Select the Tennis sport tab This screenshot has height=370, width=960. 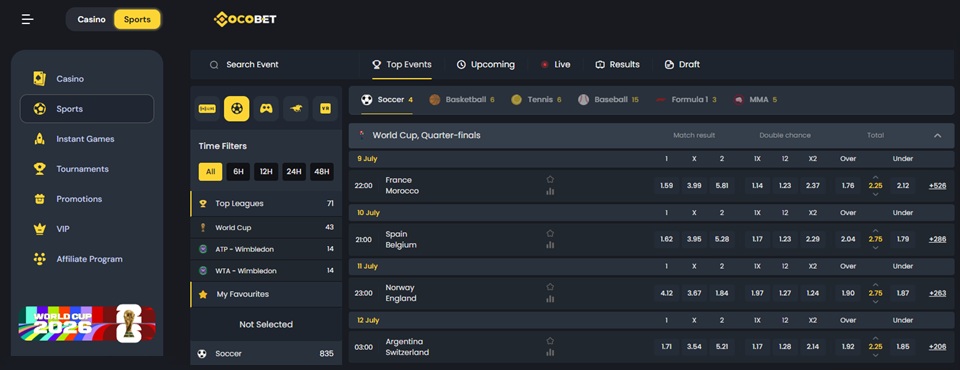(536, 100)
